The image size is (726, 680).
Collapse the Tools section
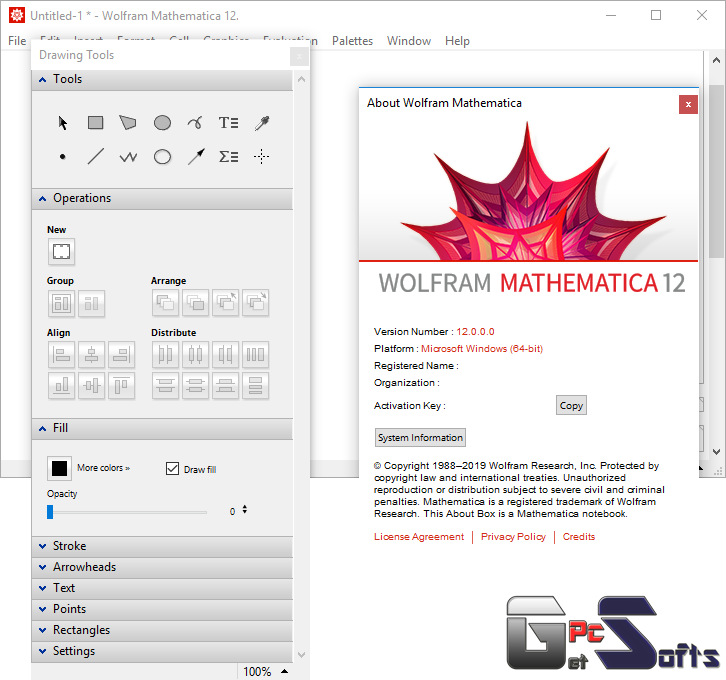tap(162, 80)
